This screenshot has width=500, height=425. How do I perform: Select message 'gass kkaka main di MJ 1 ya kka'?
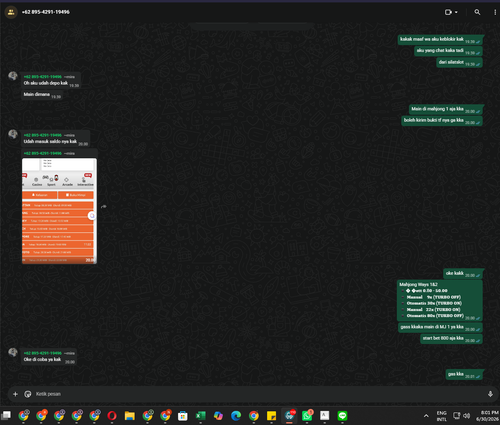click(441, 327)
